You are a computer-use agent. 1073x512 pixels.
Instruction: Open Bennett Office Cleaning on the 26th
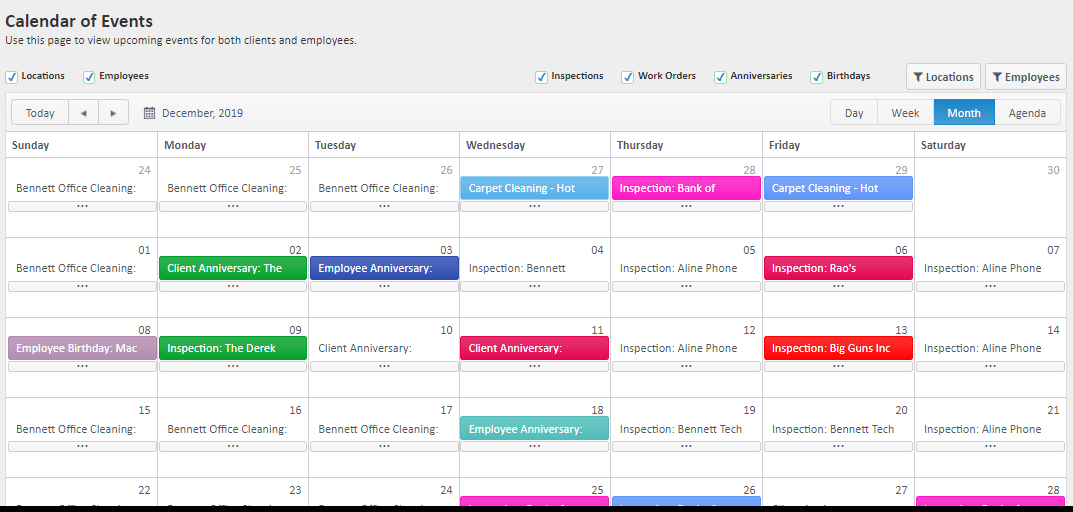click(x=385, y=188)
